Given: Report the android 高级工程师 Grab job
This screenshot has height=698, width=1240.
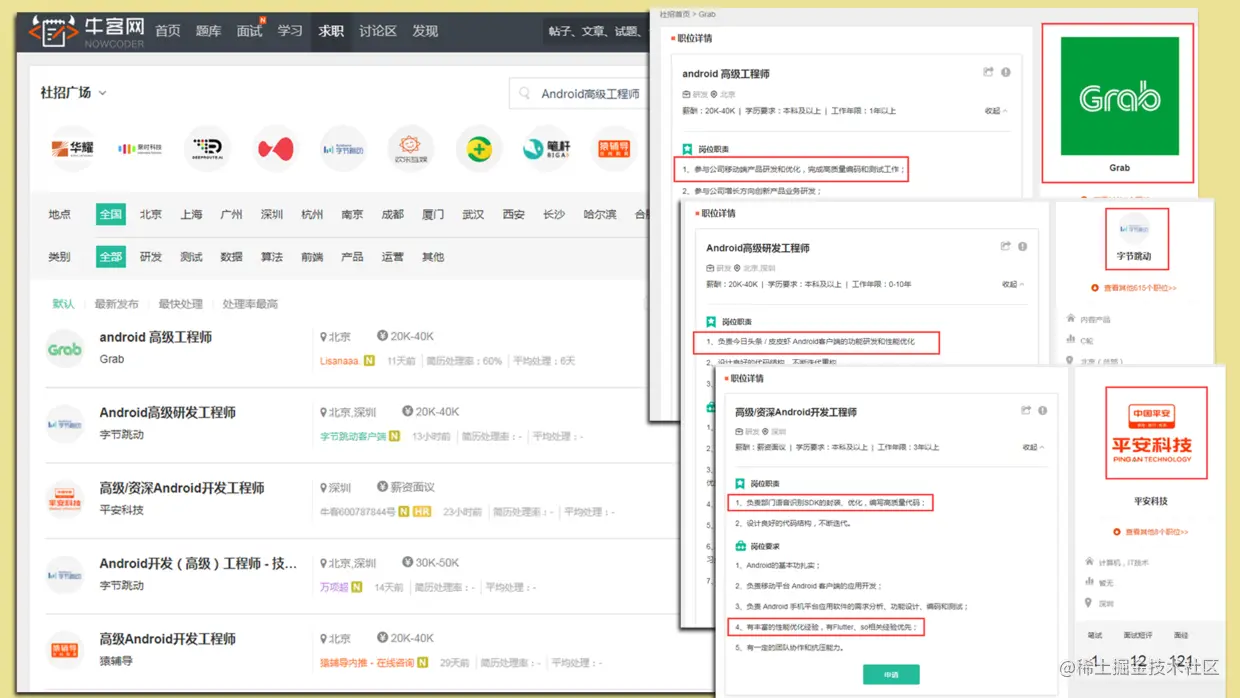Looking at the screenshot, I should point(1006,72).
